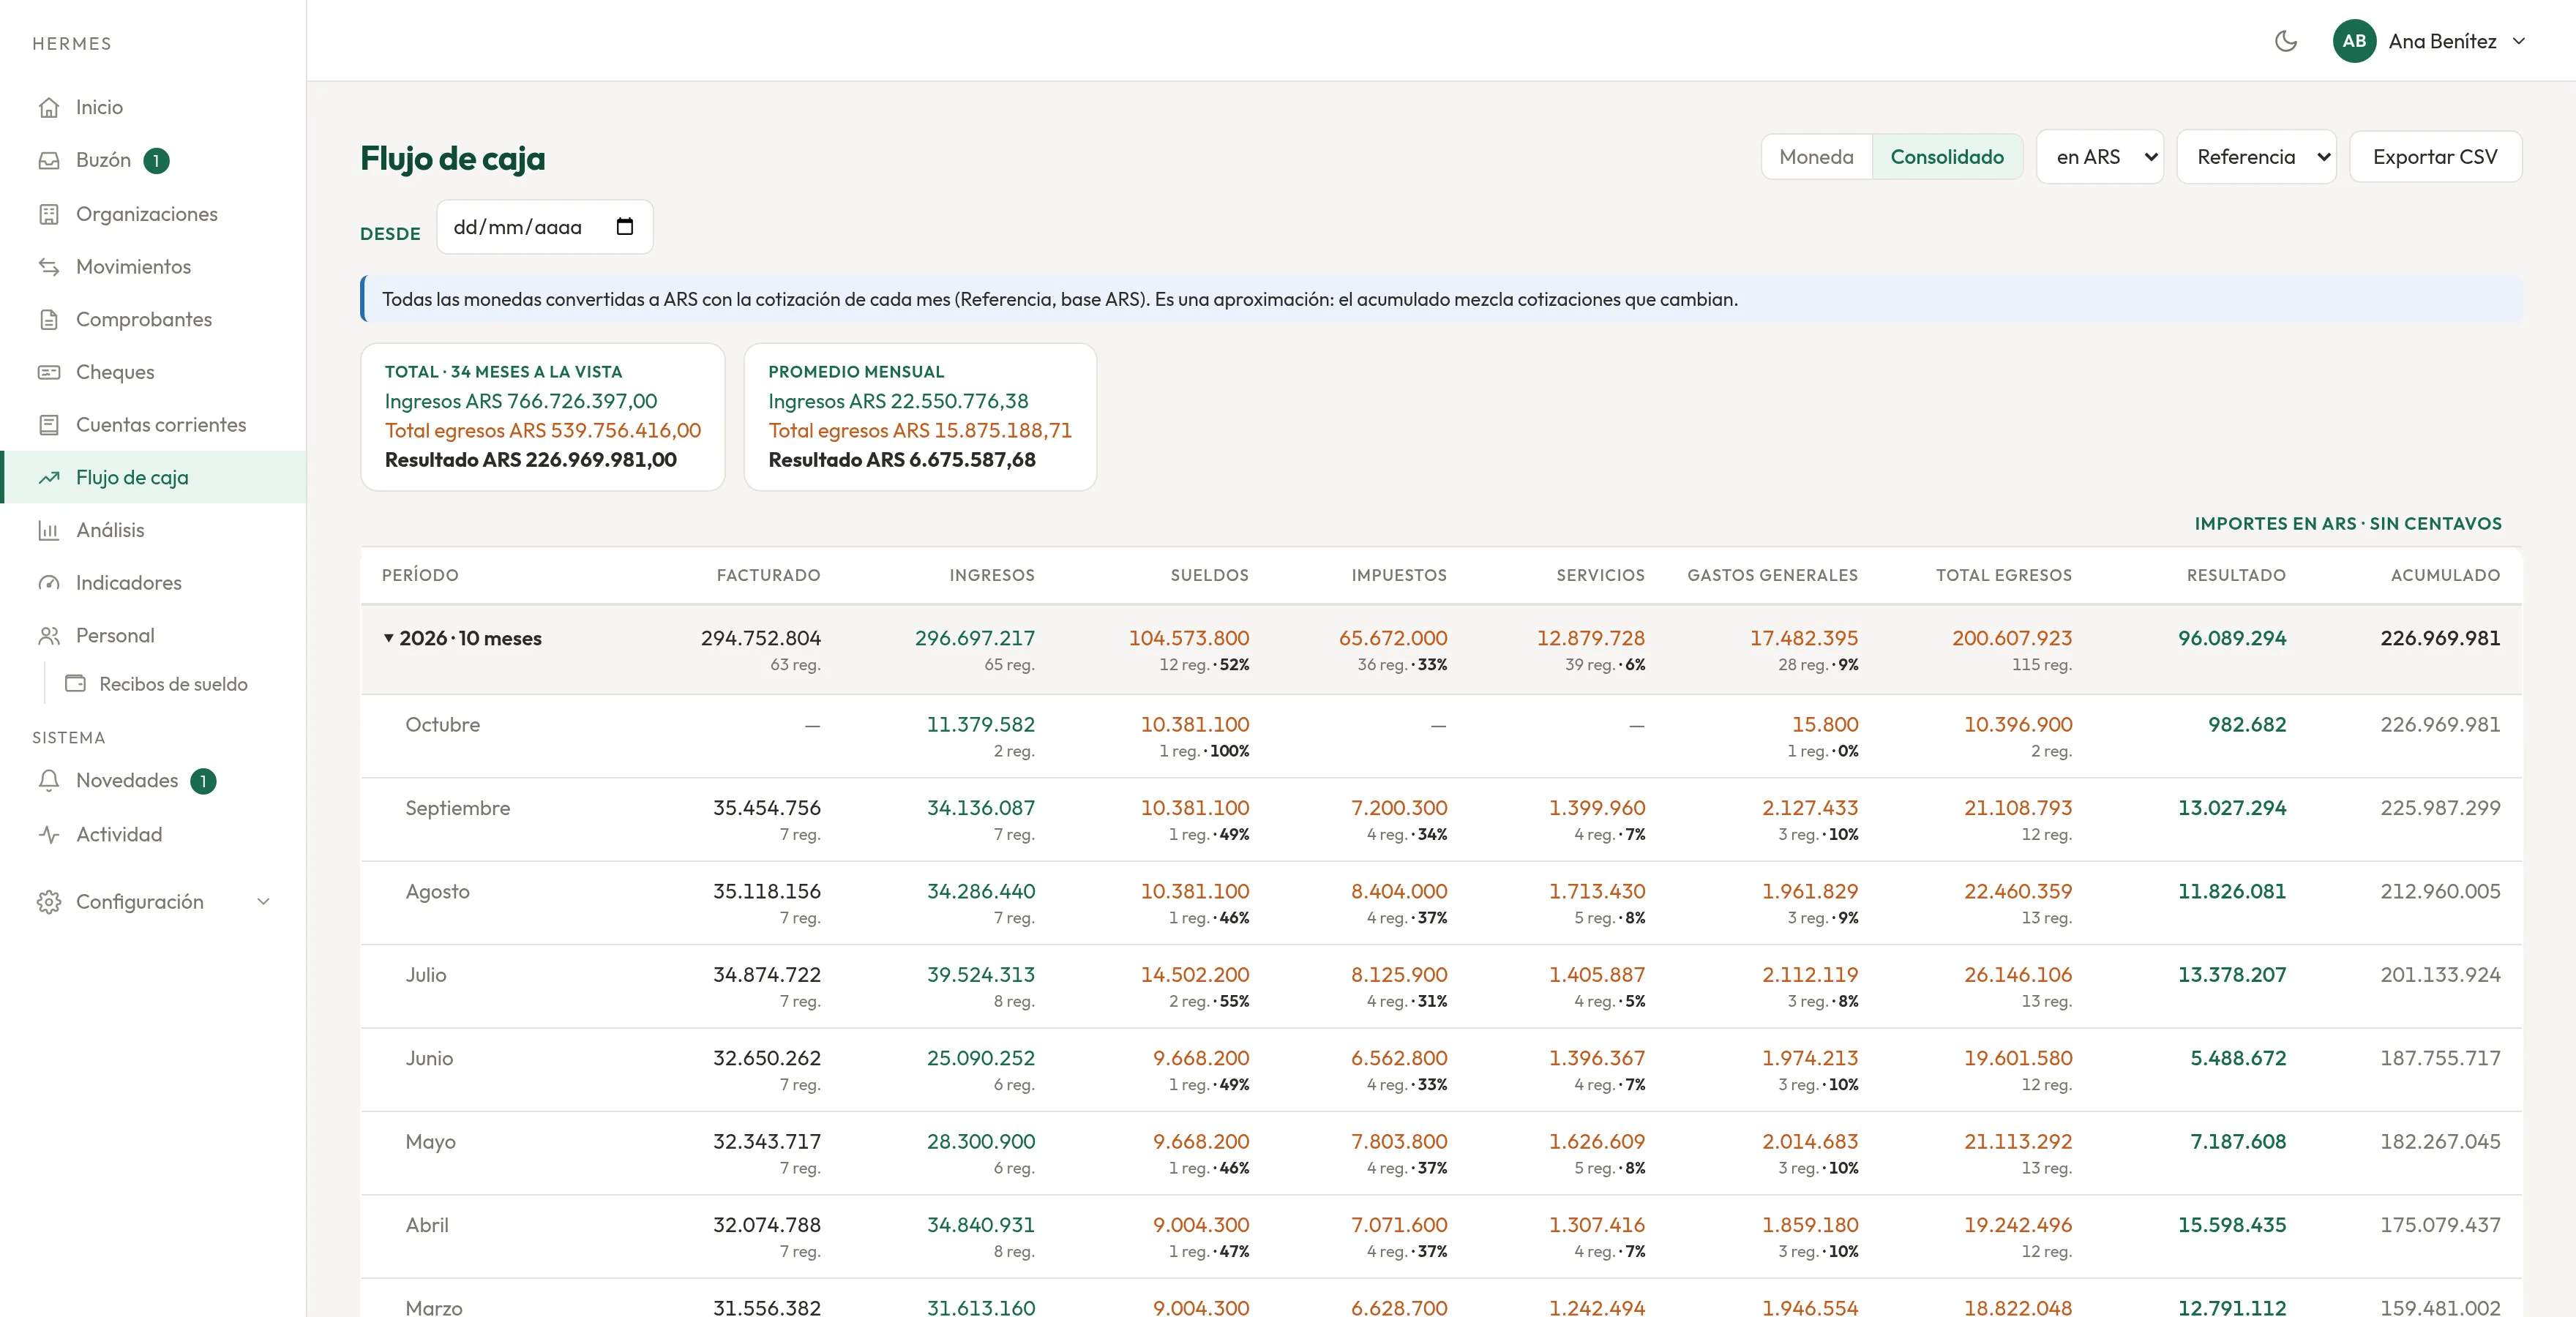Click the Buzón notification badge
The image size is (2576, 1317).
[156, 160]
